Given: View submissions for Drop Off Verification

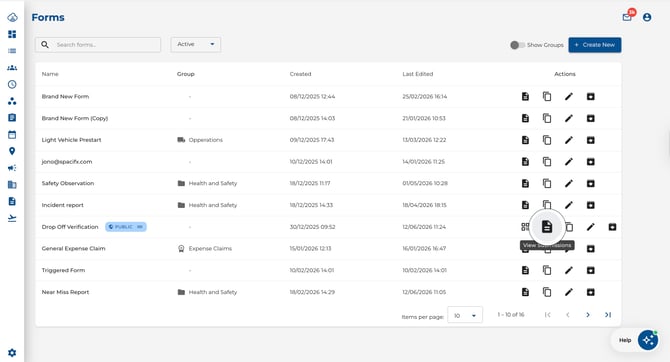Looking at the screenshot, I should [x=547, y=227].
